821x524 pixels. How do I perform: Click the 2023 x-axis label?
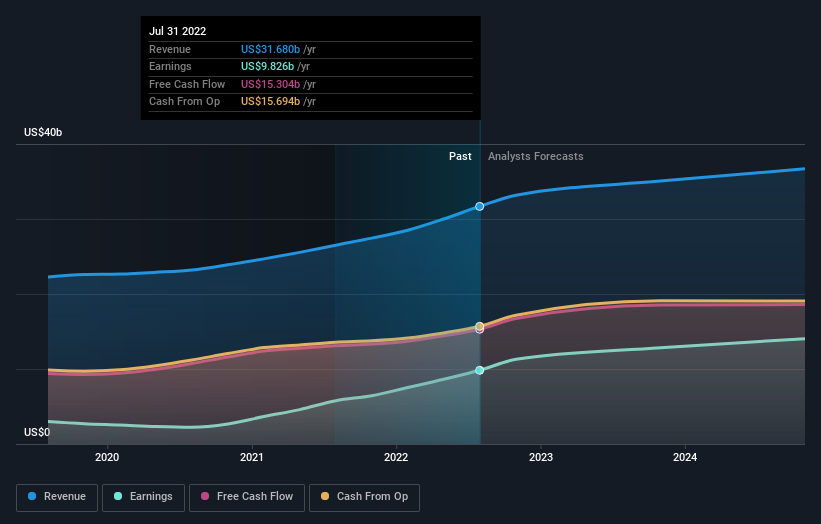tap(541, 458)
